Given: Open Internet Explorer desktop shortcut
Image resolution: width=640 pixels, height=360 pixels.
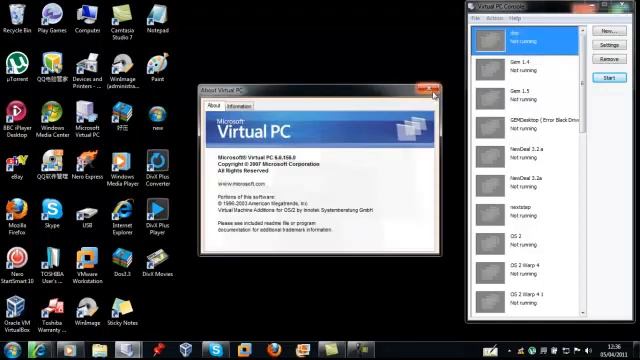Looking at the screenshot, I should 122,217.
